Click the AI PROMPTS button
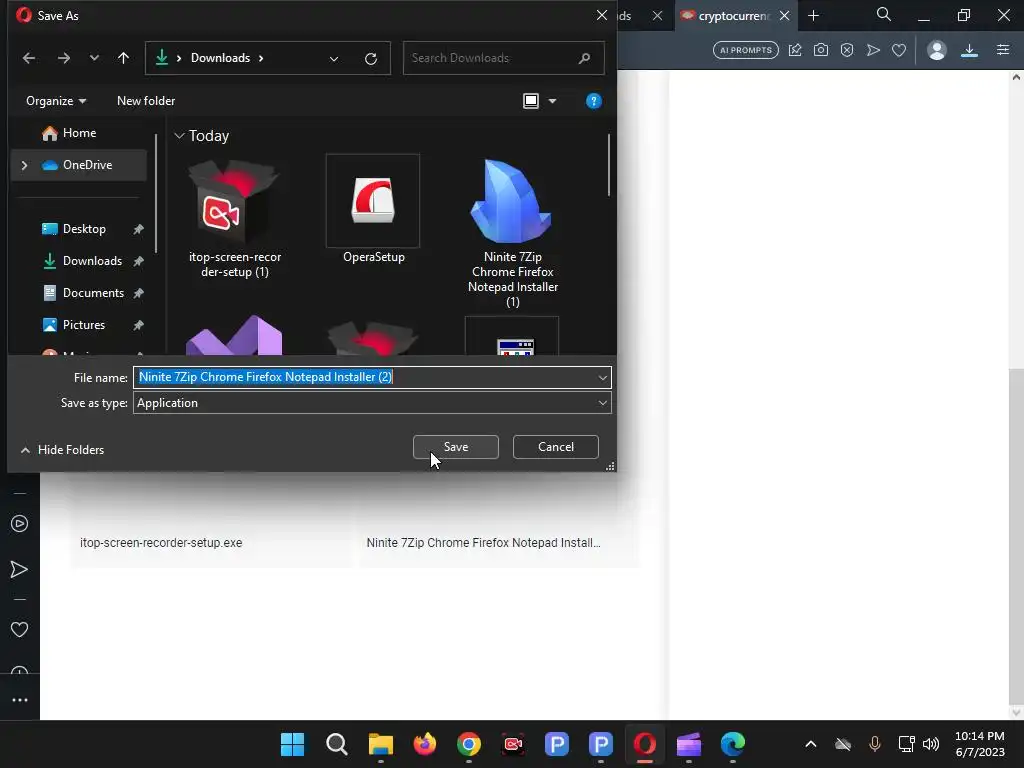 (x=746, y=50)
